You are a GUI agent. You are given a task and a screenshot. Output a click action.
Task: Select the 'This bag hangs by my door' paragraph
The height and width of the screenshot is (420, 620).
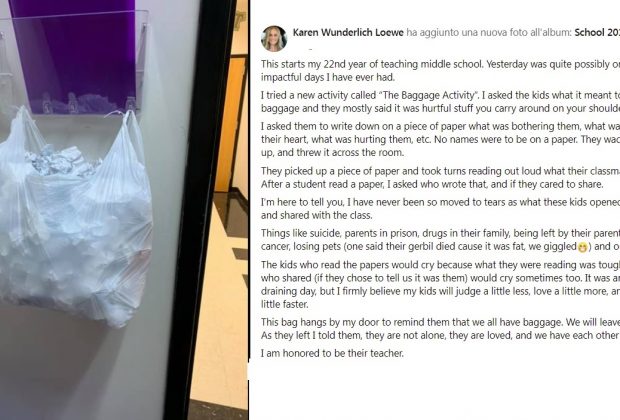point(440,329)
